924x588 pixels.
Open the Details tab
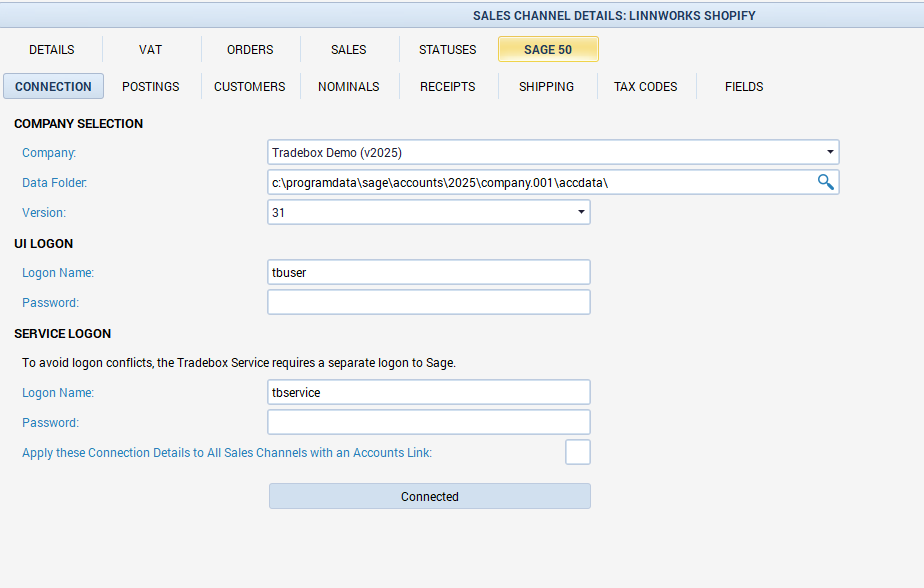click(x=52, y=49)
